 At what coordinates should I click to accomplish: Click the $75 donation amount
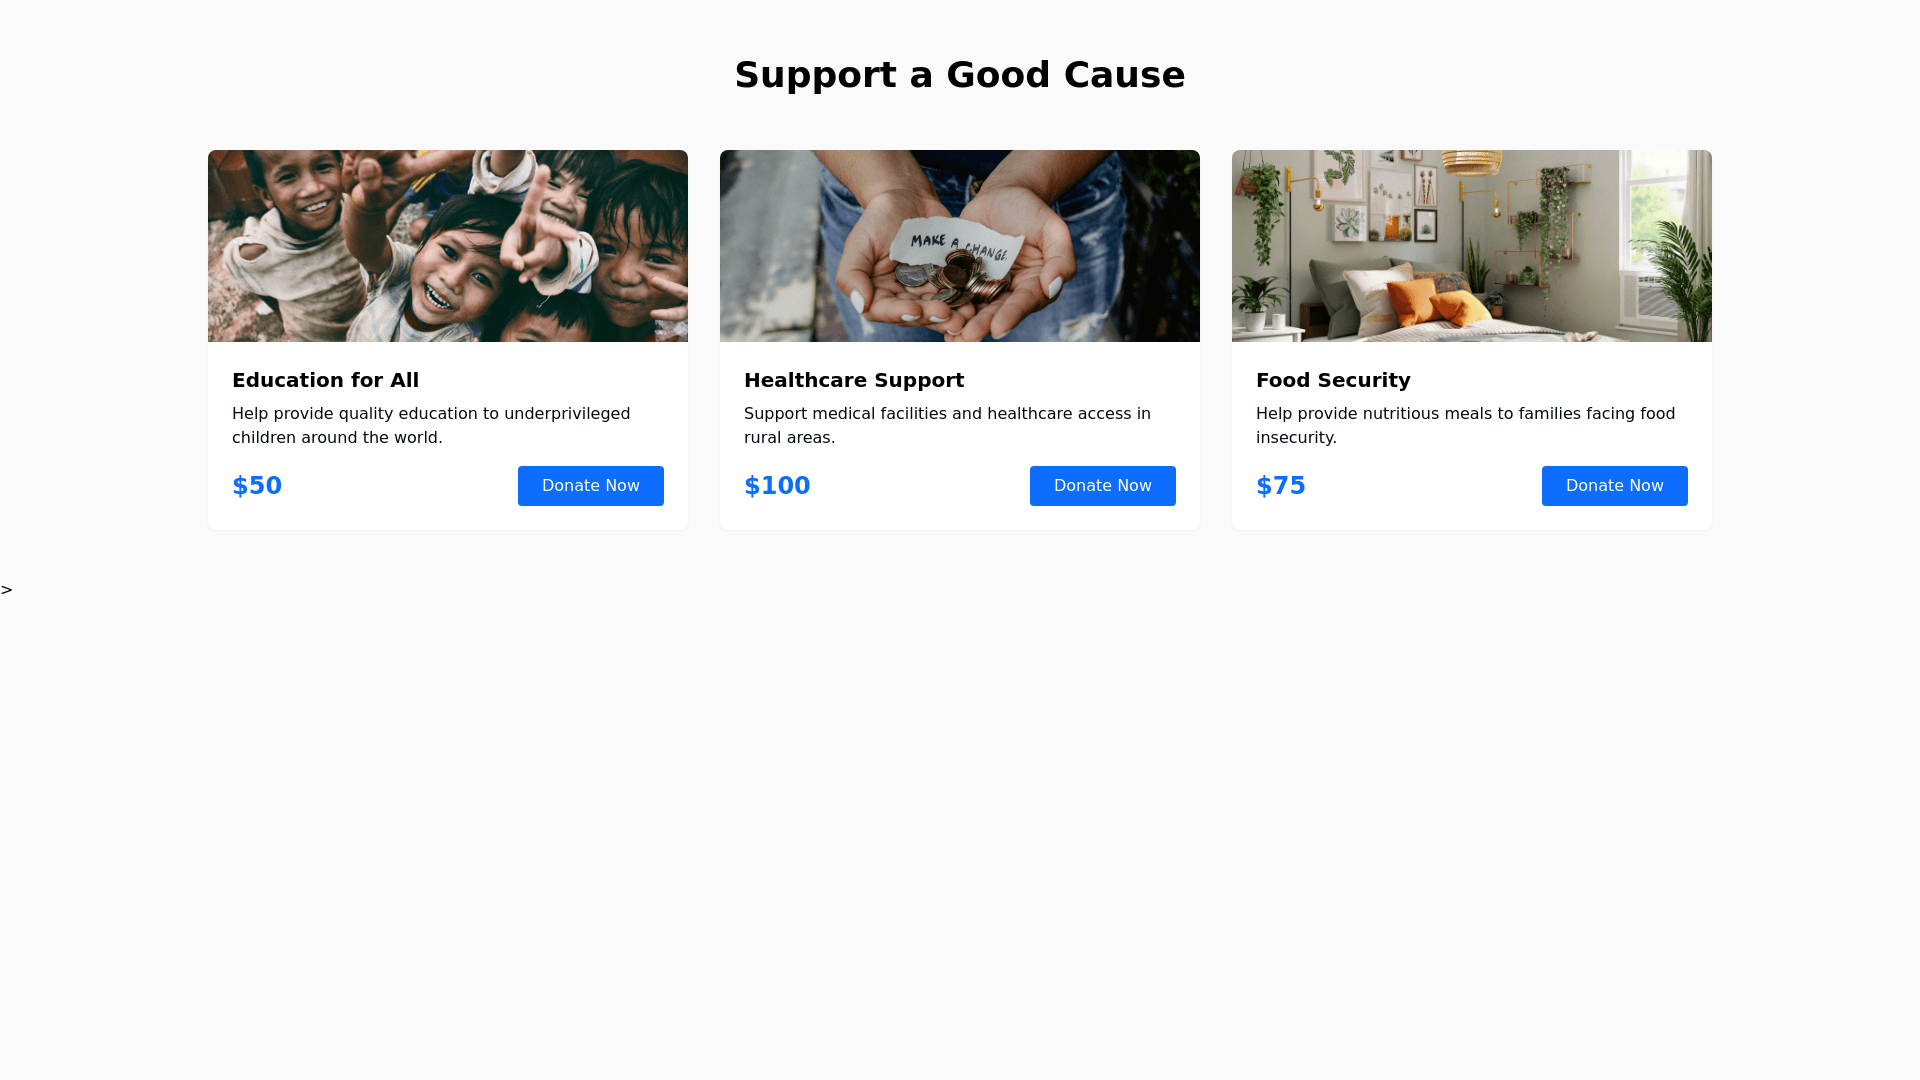(1281, 486)
